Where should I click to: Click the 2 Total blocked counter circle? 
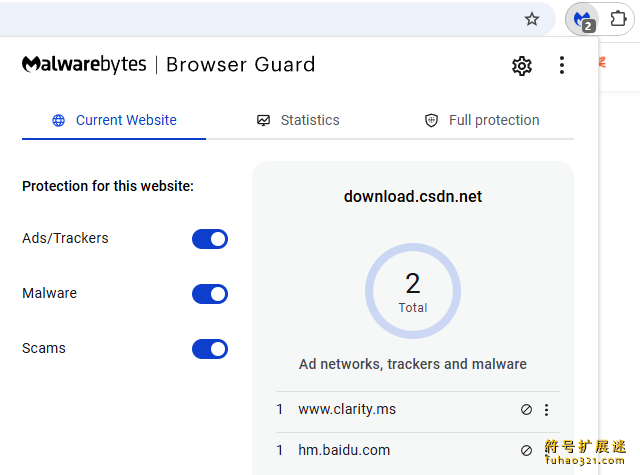pyautogui.click(x=413, y=291)
